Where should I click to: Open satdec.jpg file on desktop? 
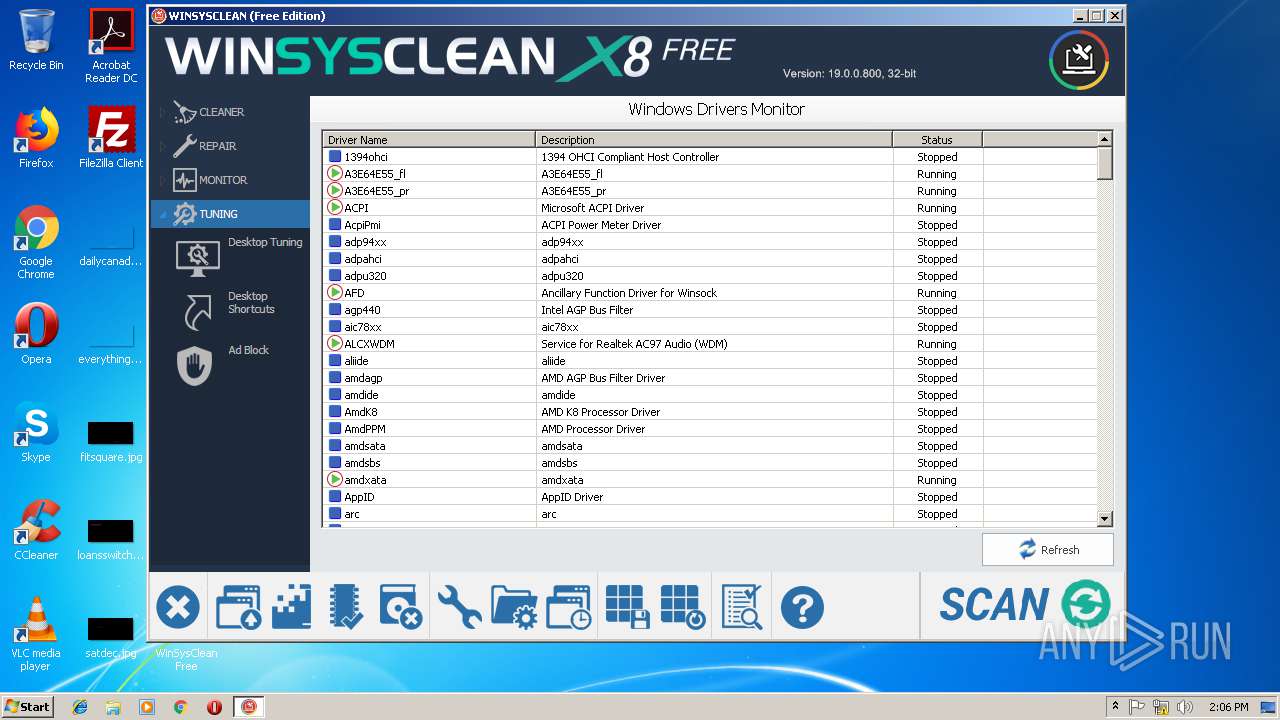[111, 638]
